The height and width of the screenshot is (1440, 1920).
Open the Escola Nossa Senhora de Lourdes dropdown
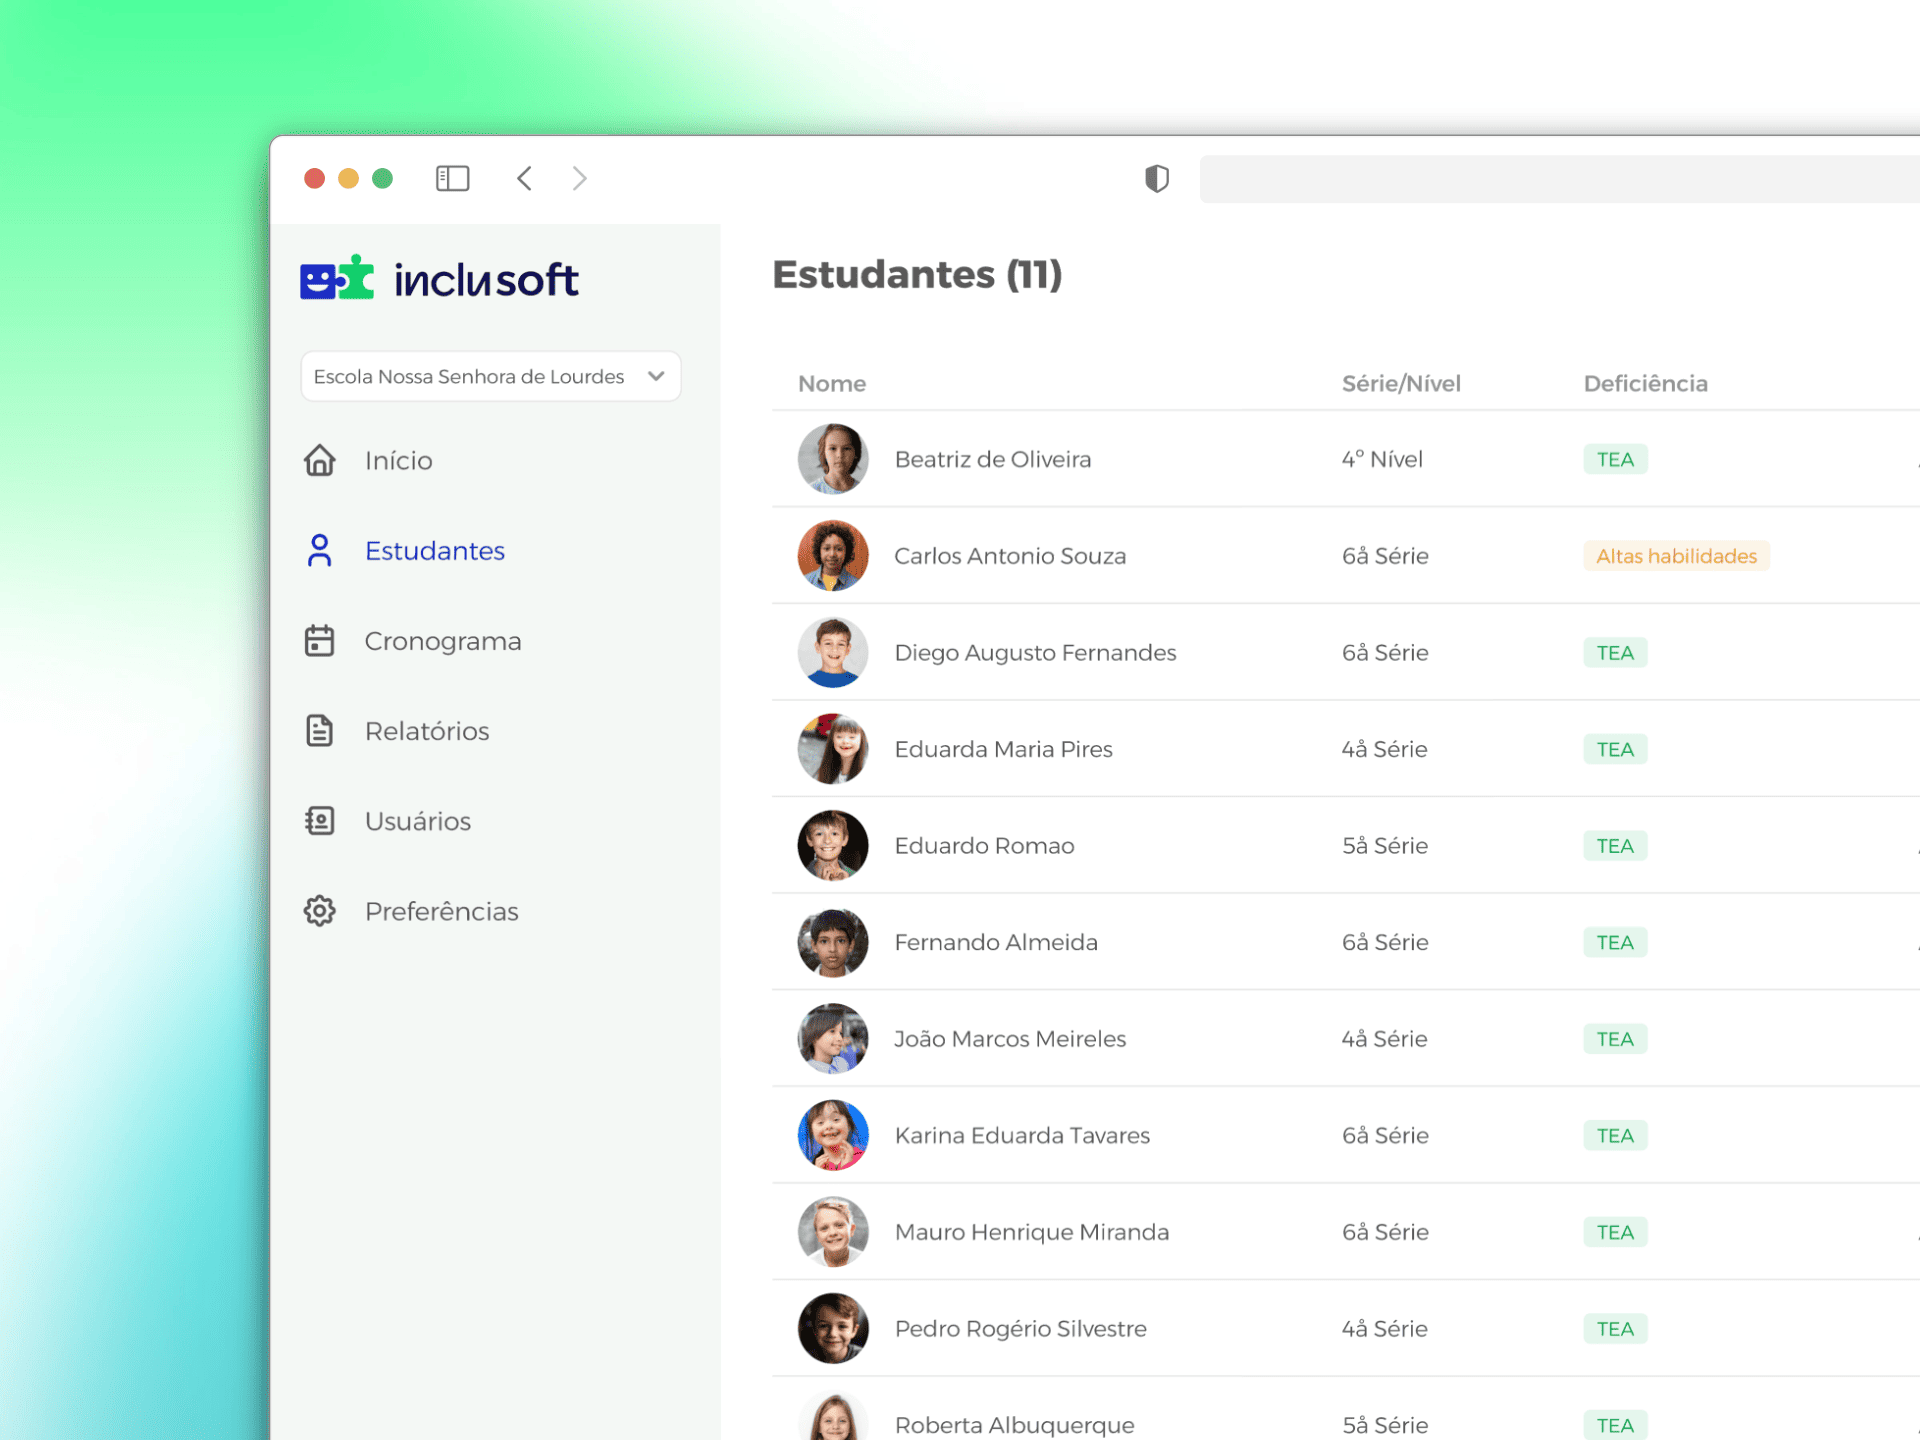469,377
